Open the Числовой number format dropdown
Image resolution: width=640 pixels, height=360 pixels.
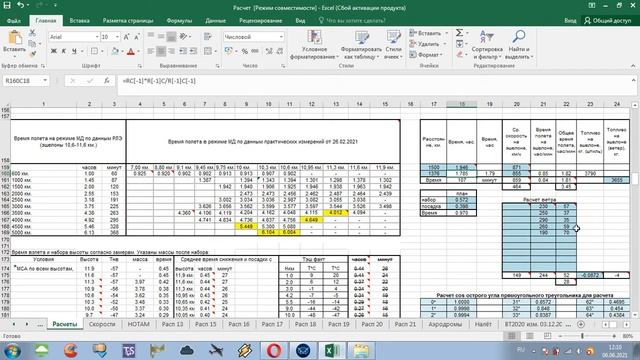coord(281,37)
